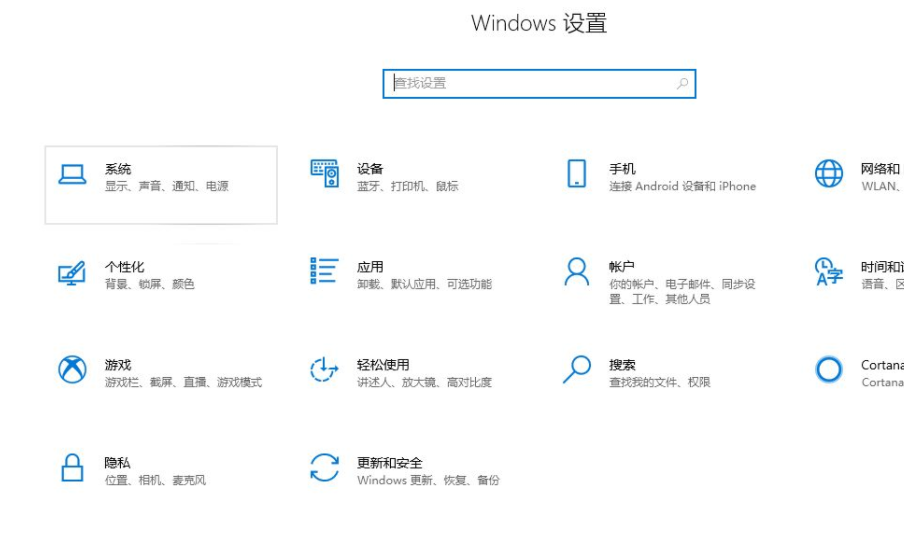The height and width of the screenshot is (559, 904).
Task: Open the 搜索 magnifier category icon
Action: (577, 369)
